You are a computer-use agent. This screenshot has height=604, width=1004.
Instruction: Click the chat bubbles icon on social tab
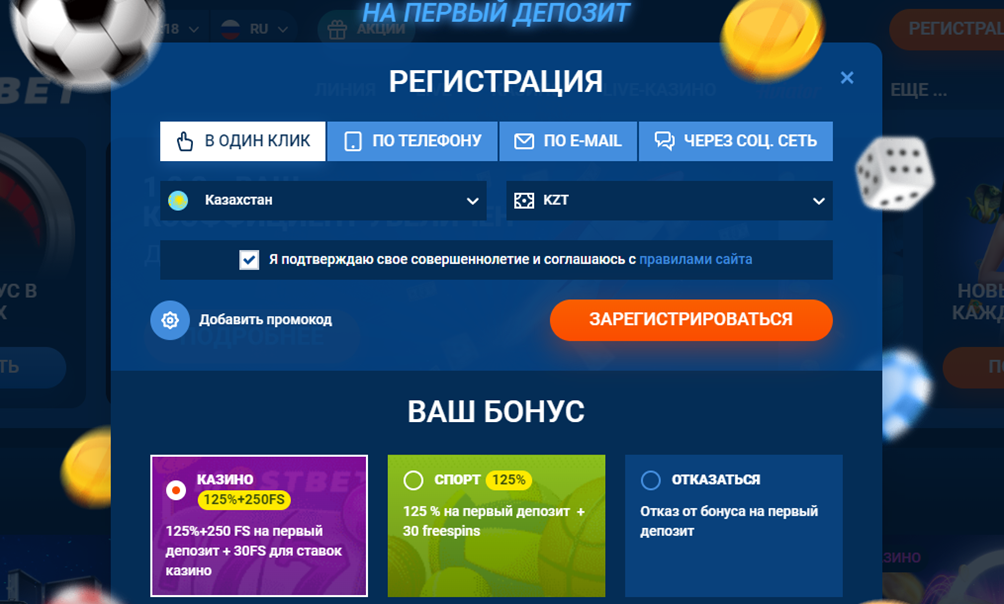[x=665, y=141]
